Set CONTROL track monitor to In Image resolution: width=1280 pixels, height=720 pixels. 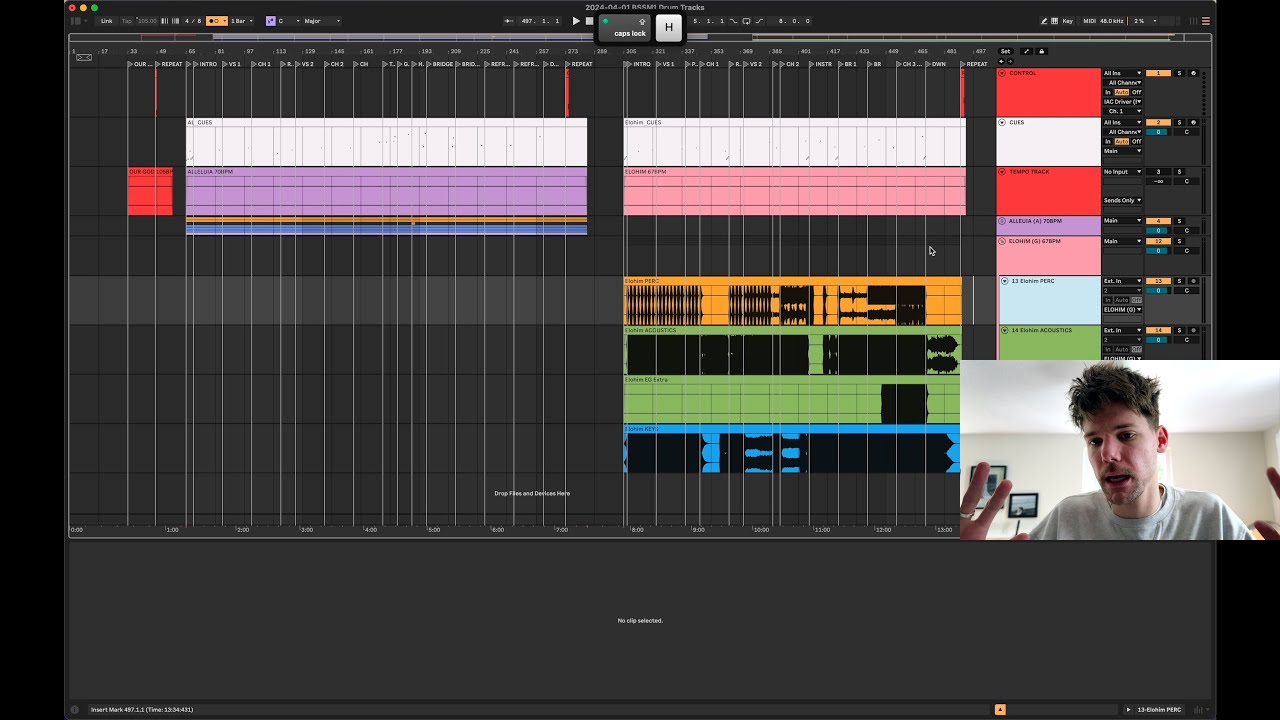[x=1108, y=92]
